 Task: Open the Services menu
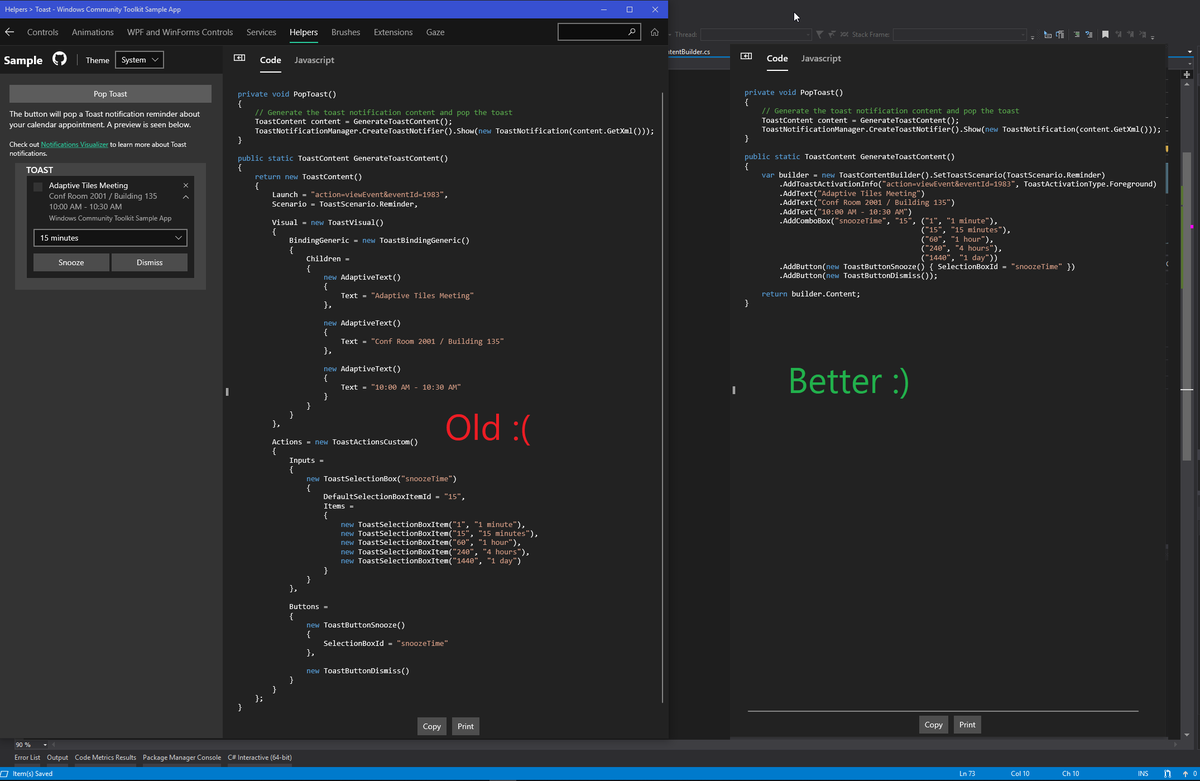261,32
